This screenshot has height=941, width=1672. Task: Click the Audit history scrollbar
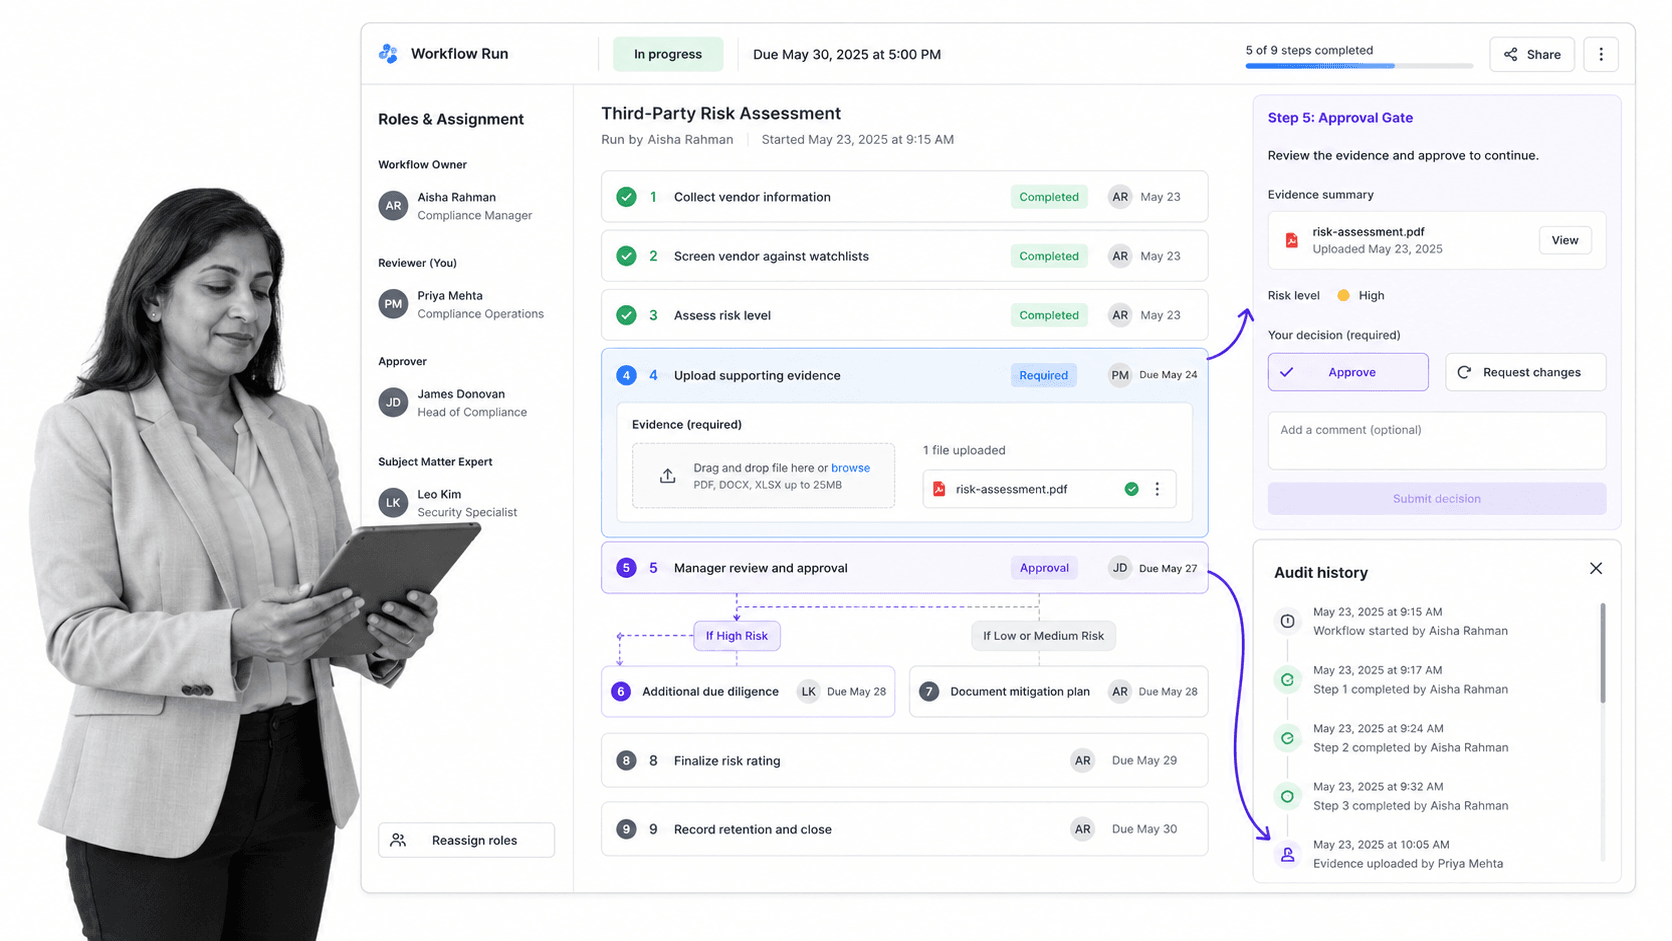1602,652
